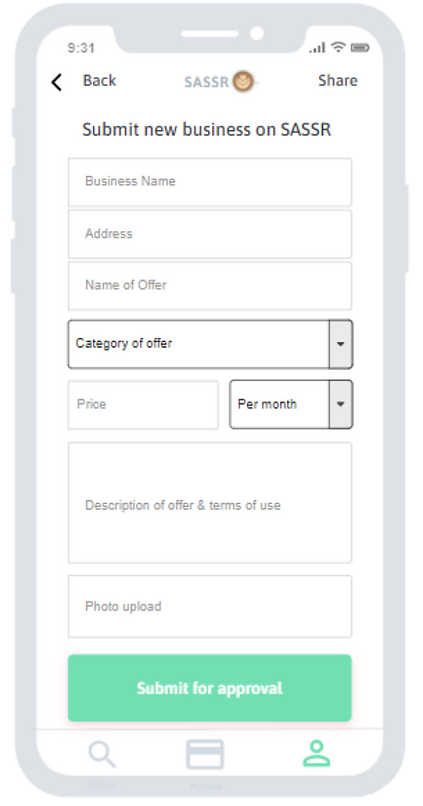Tap the back arrow chevron icon
The image size is (423, 806).
pyautogui.click(x=57, y=82)
